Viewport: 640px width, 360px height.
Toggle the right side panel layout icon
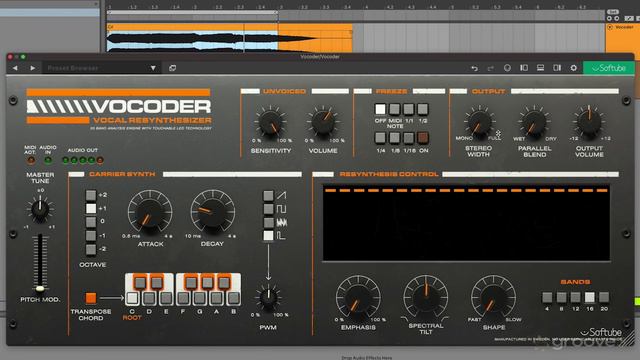557,68
